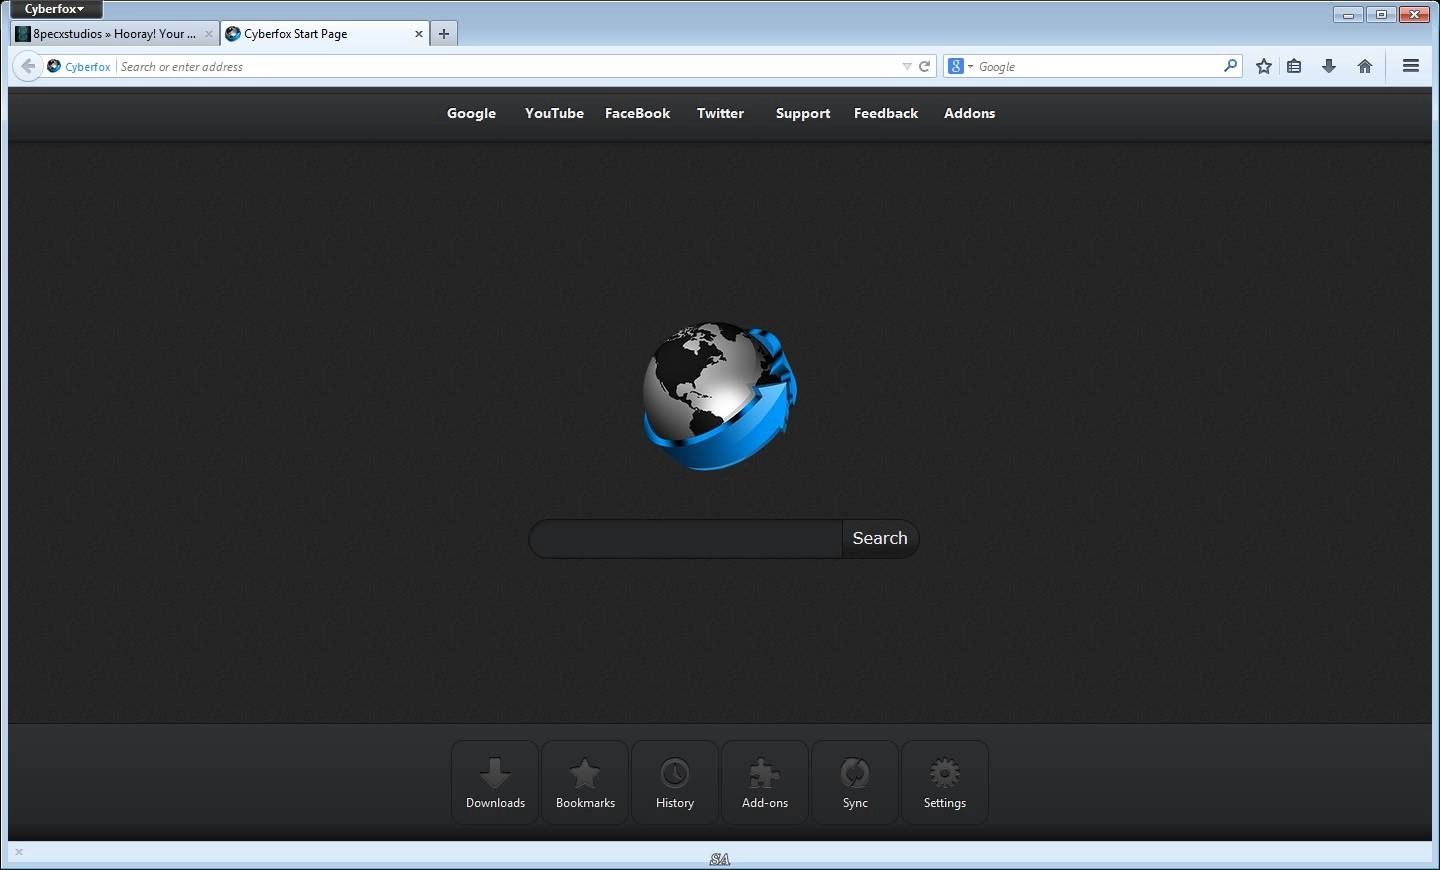Minimize the Cyberfox window

click(x=1349, y=14)
